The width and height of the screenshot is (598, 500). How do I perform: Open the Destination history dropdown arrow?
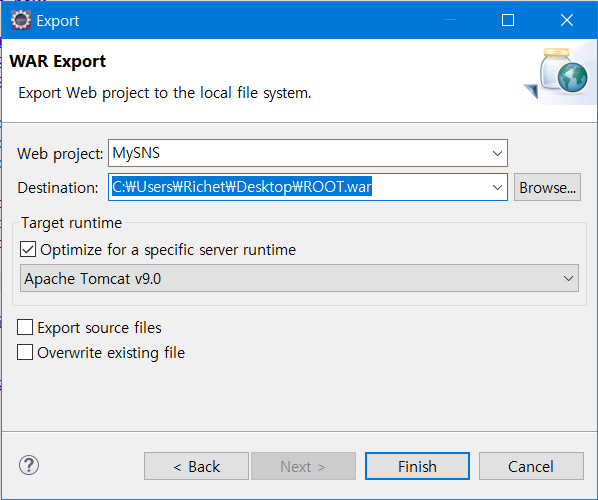497,187
